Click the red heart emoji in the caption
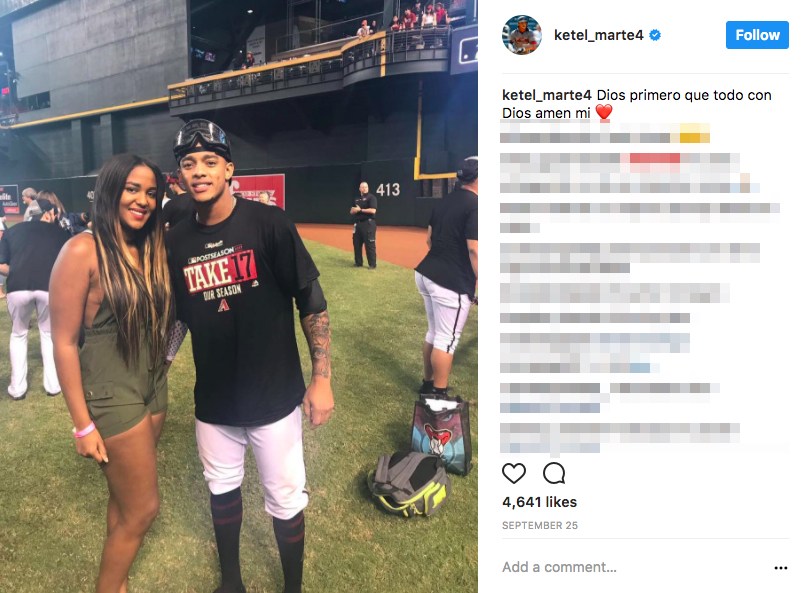The height and width of the screenshot is (593, 809). (604, 113)
